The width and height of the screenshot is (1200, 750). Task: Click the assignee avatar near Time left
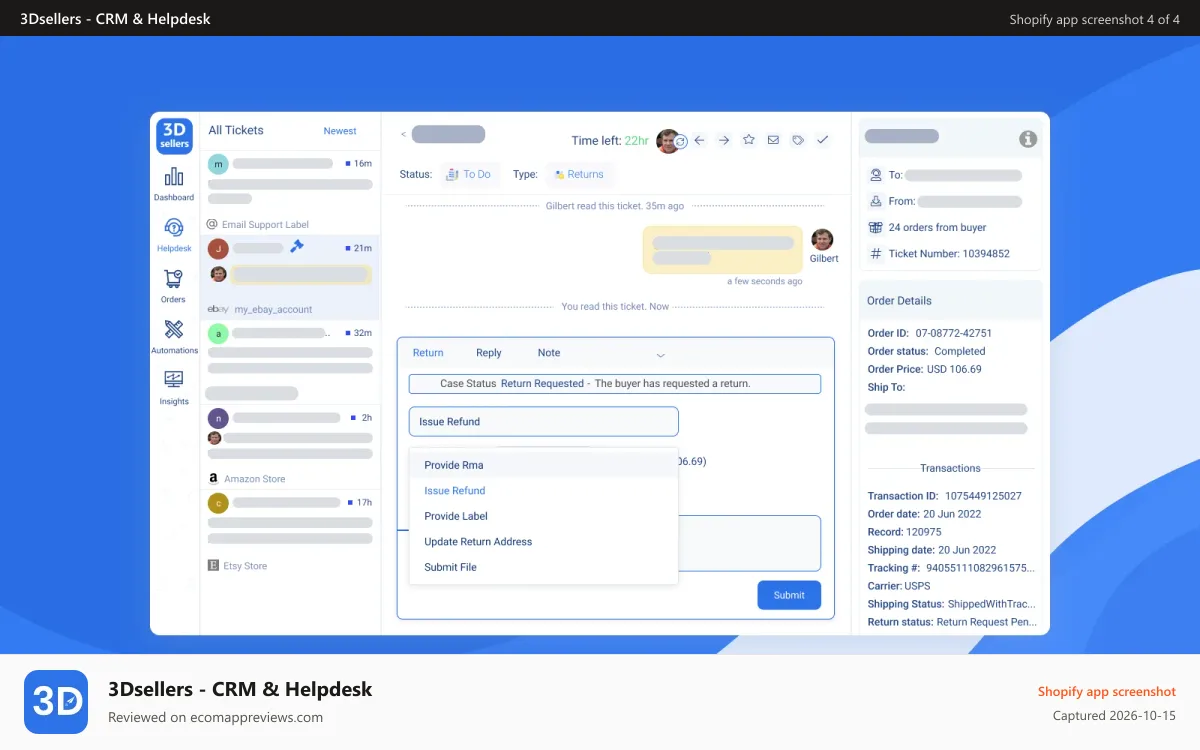(668, 141)
